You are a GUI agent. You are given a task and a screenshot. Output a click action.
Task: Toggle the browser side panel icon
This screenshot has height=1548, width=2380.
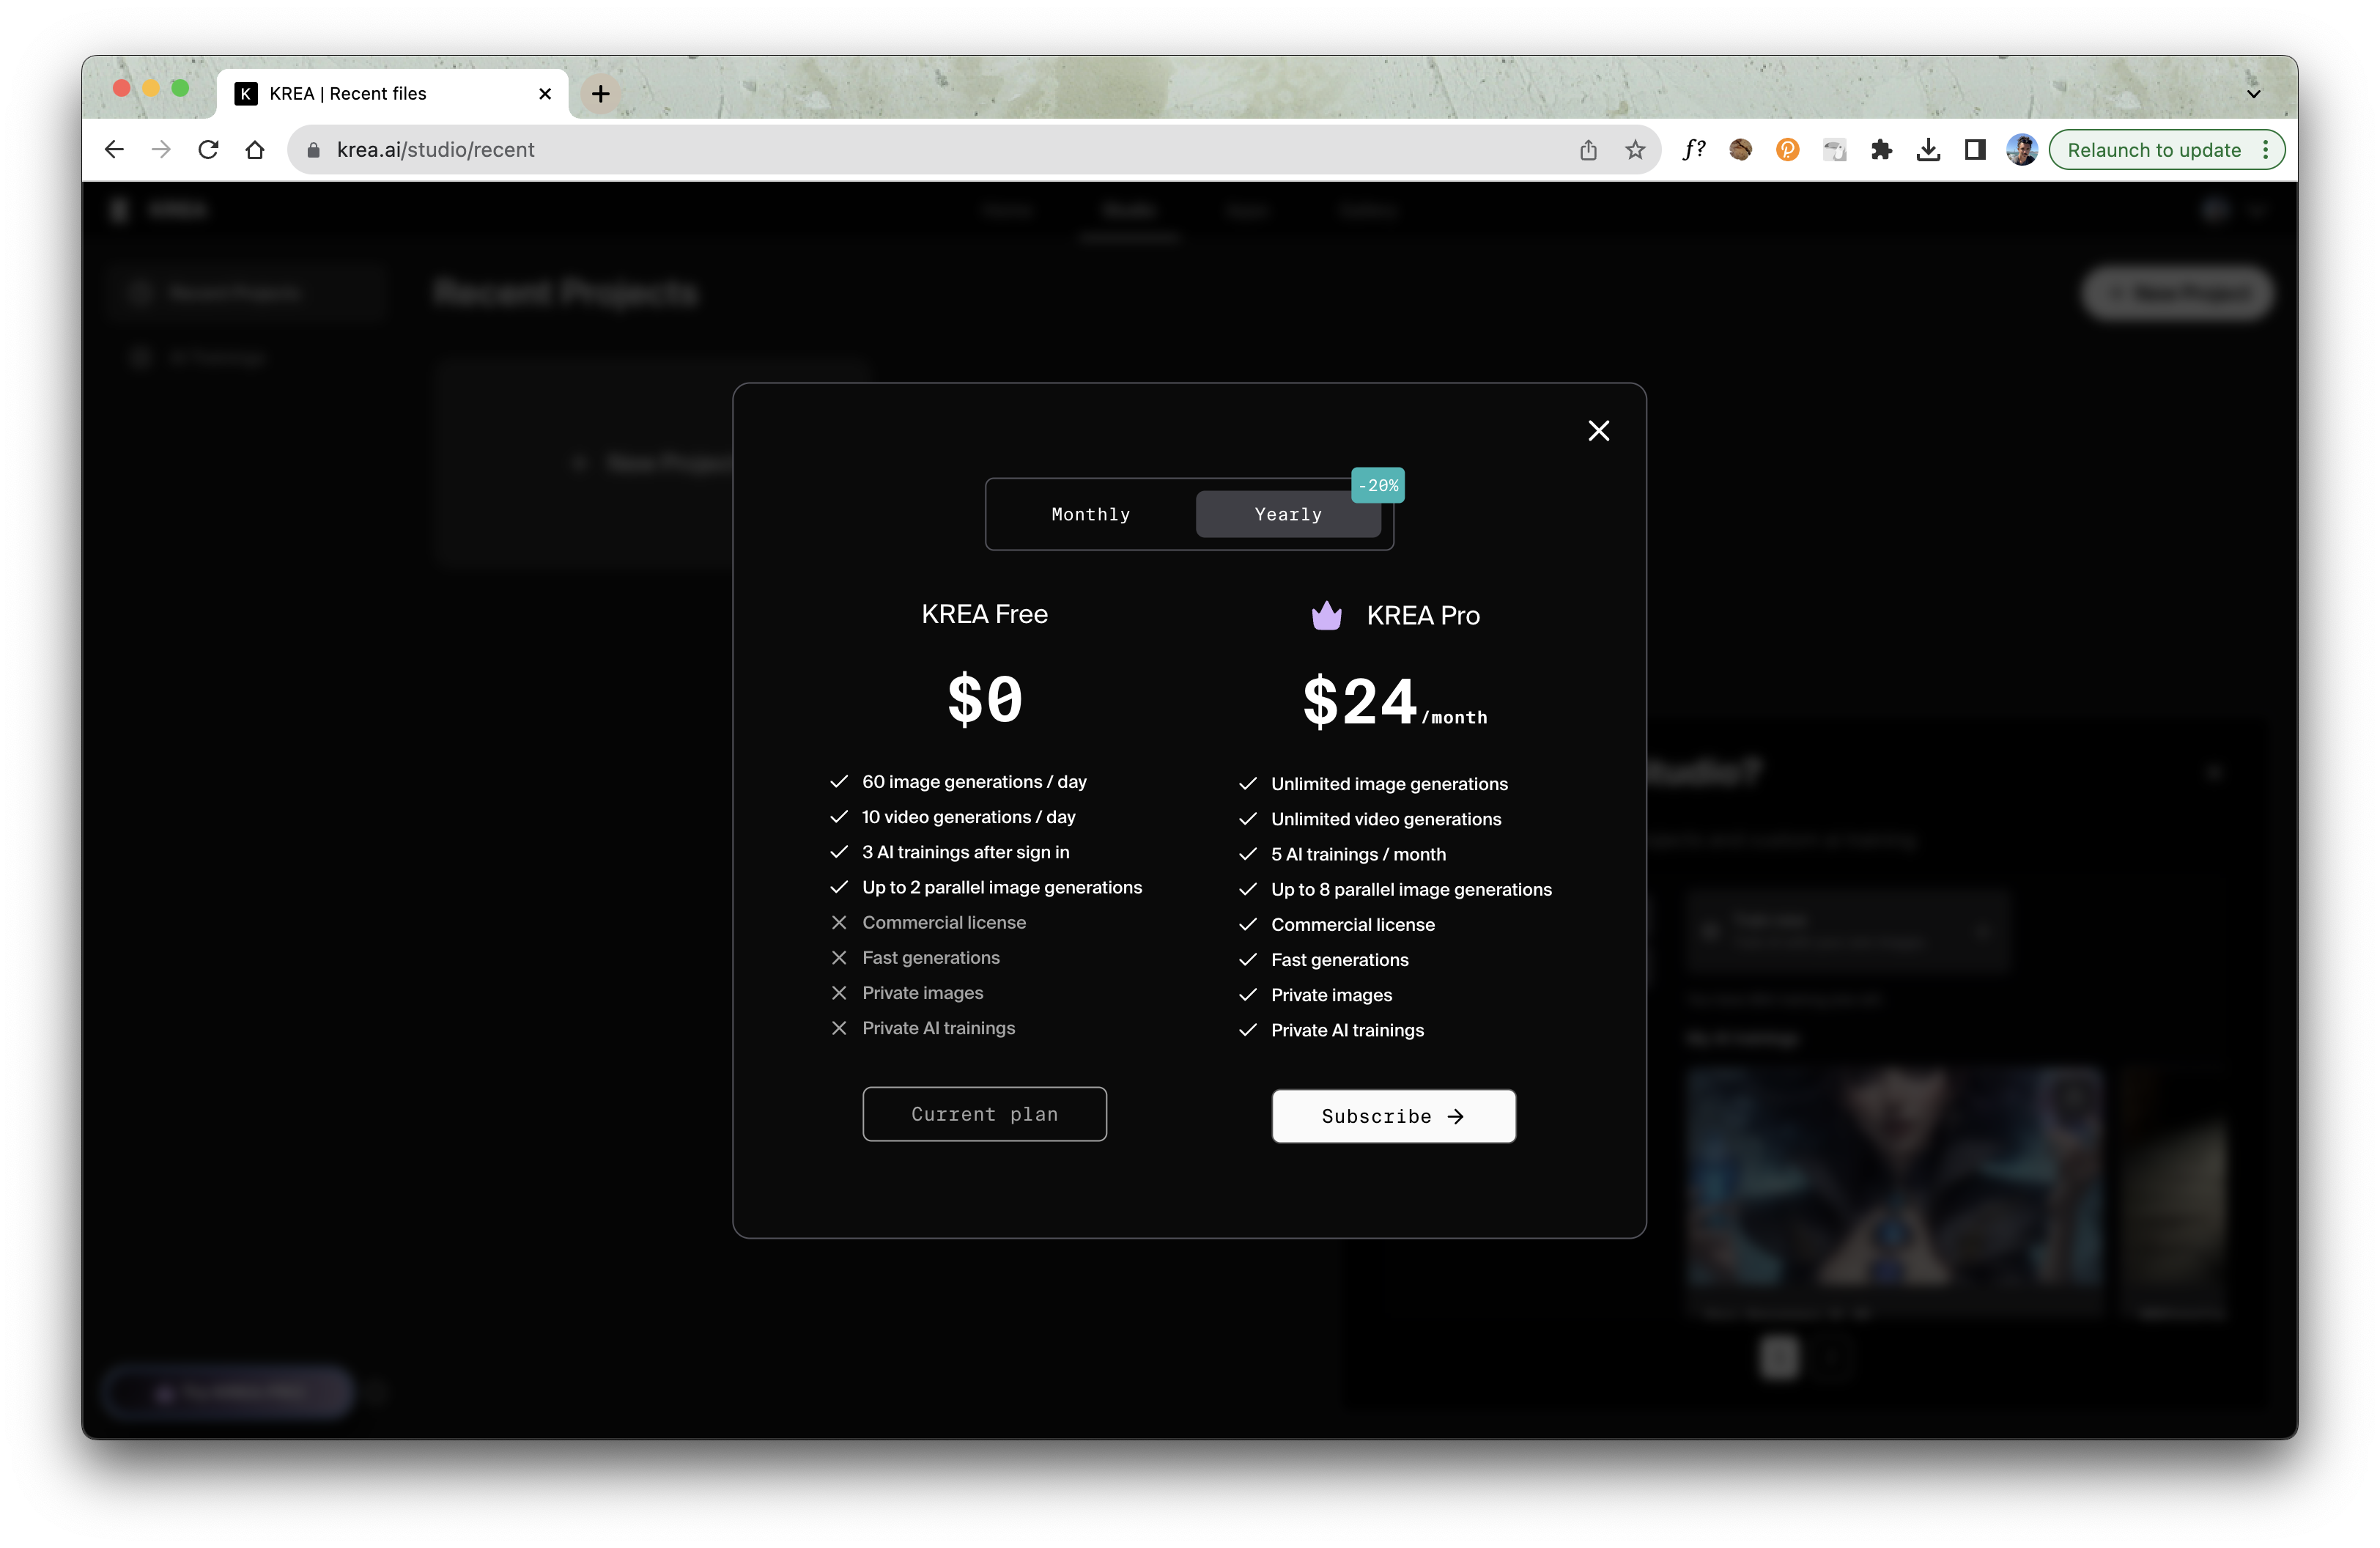coord(1975,150)
